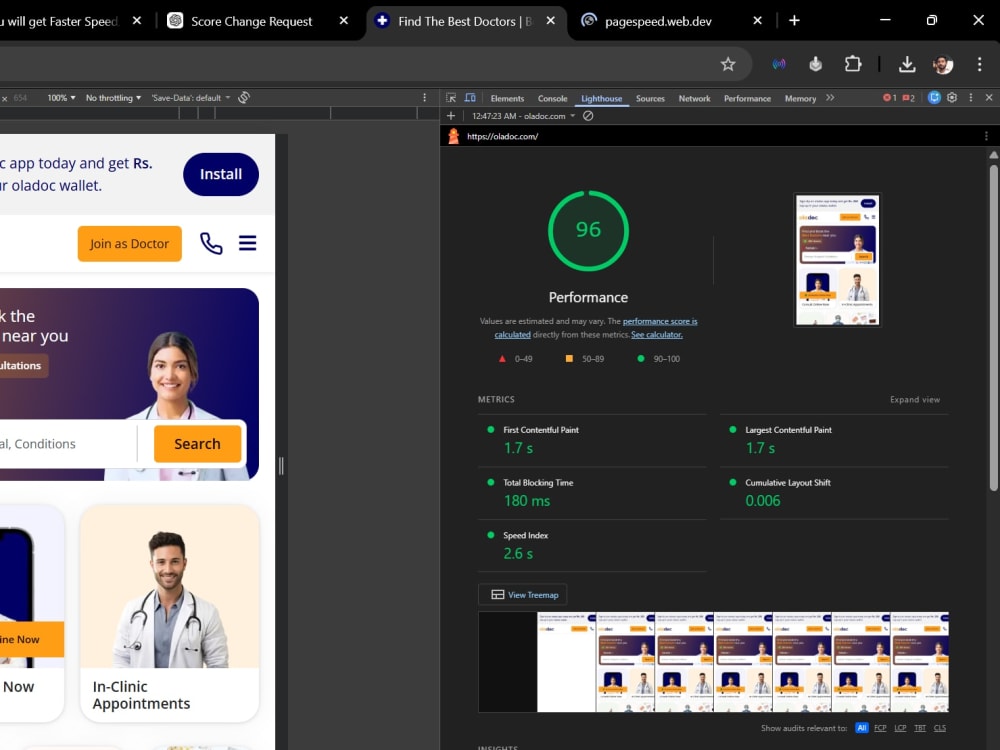Image resolution: width=1000 pixels, height=750 pixels.
Task: Click Join as Doctor button
Action: point(129,244)
